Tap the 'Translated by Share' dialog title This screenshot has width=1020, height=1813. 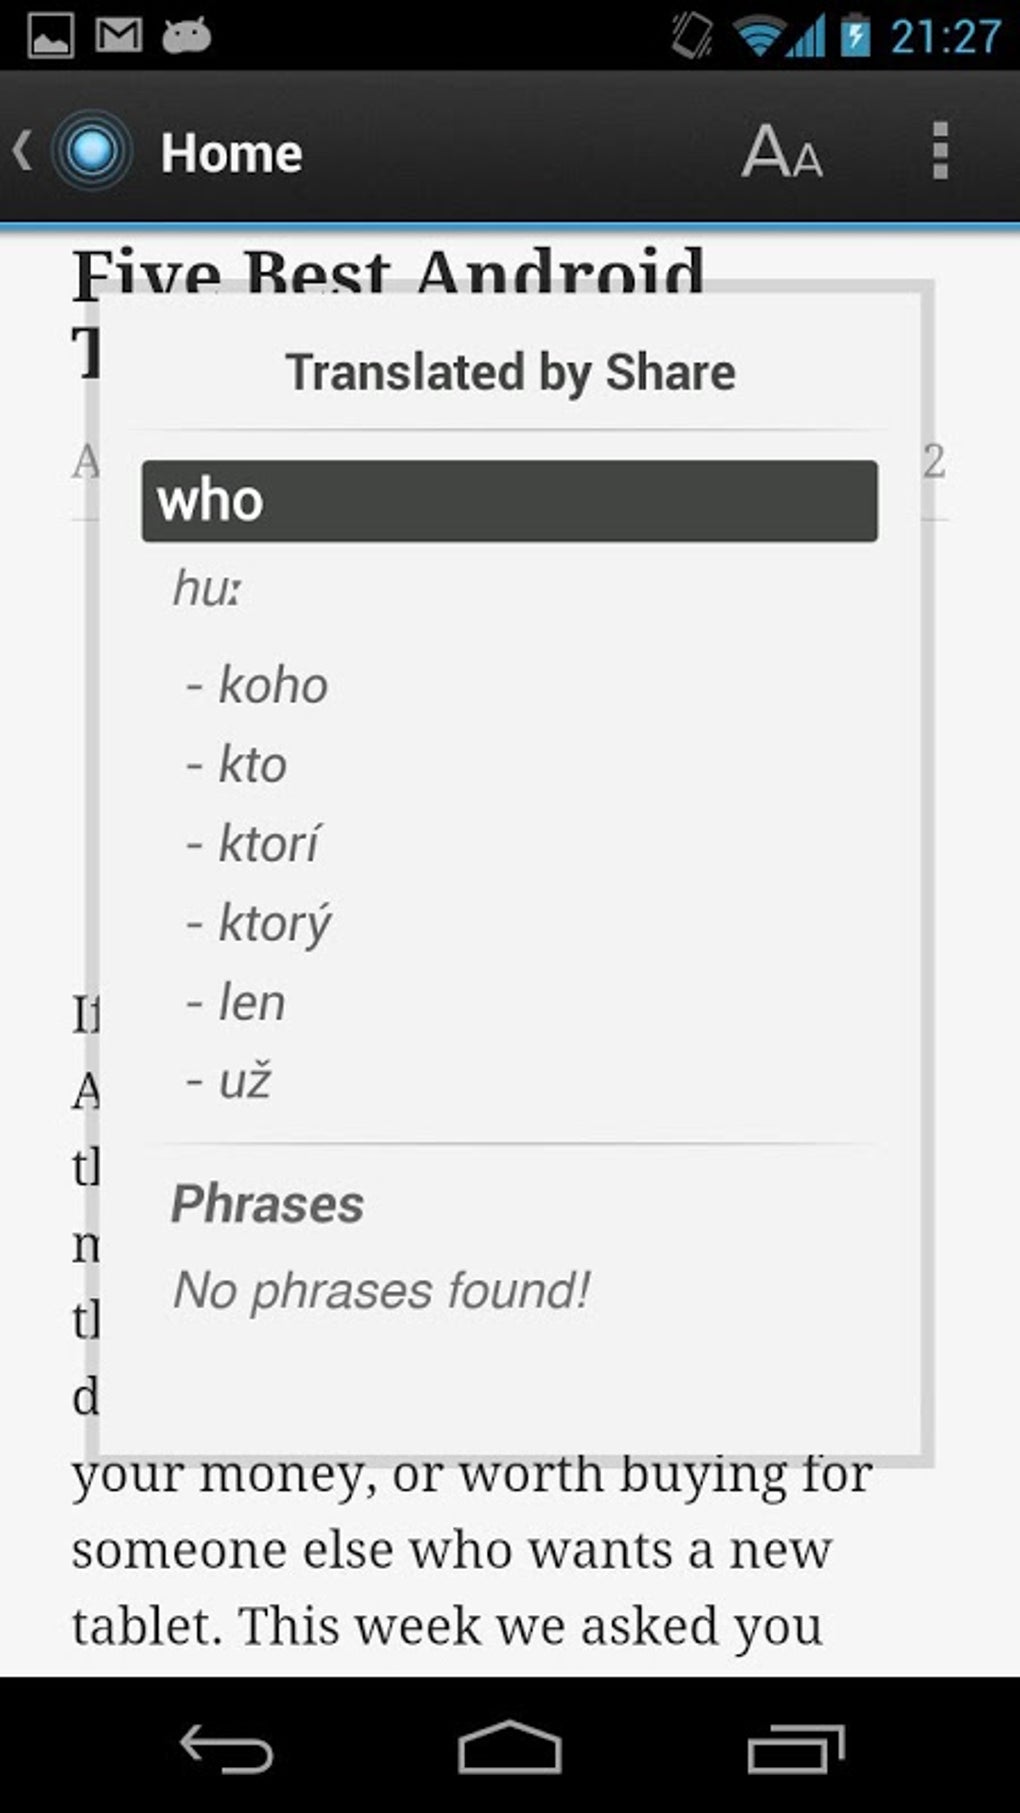510,372
